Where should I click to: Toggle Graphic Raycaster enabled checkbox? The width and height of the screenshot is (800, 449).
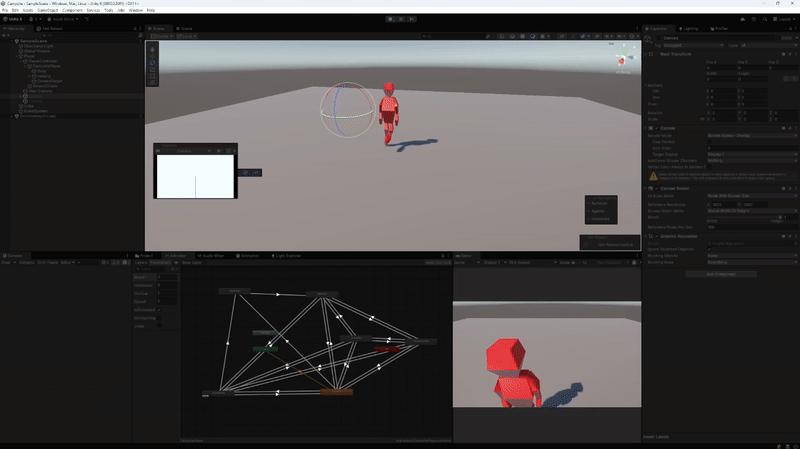click(657, 236)
